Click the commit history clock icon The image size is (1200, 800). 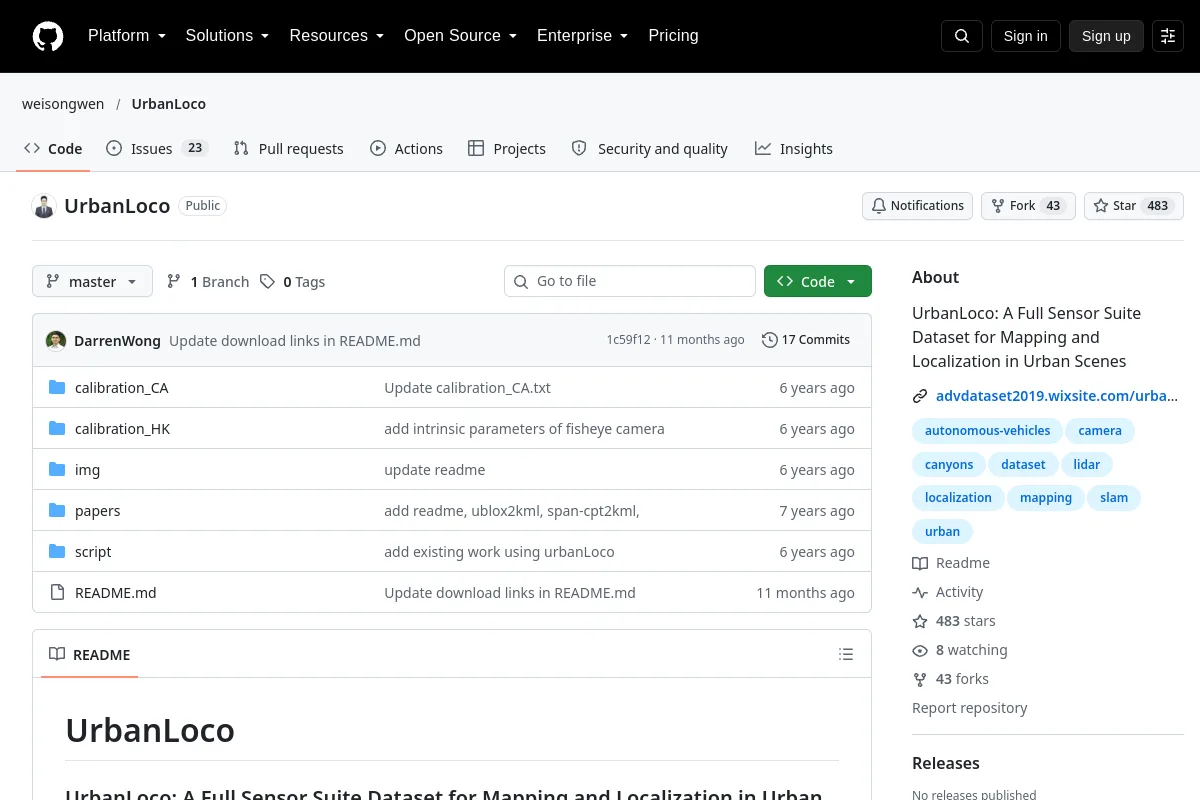pyautogui.click(x=769, y=340)
